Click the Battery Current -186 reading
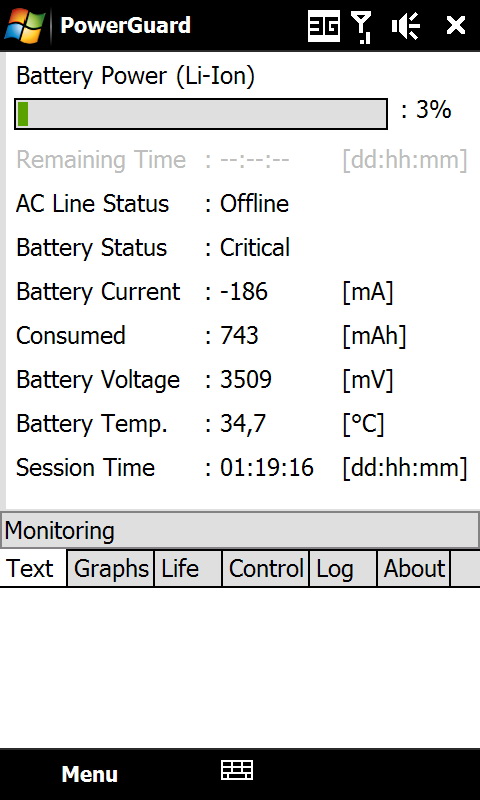 pyautogui.click(x=244, y=292)
